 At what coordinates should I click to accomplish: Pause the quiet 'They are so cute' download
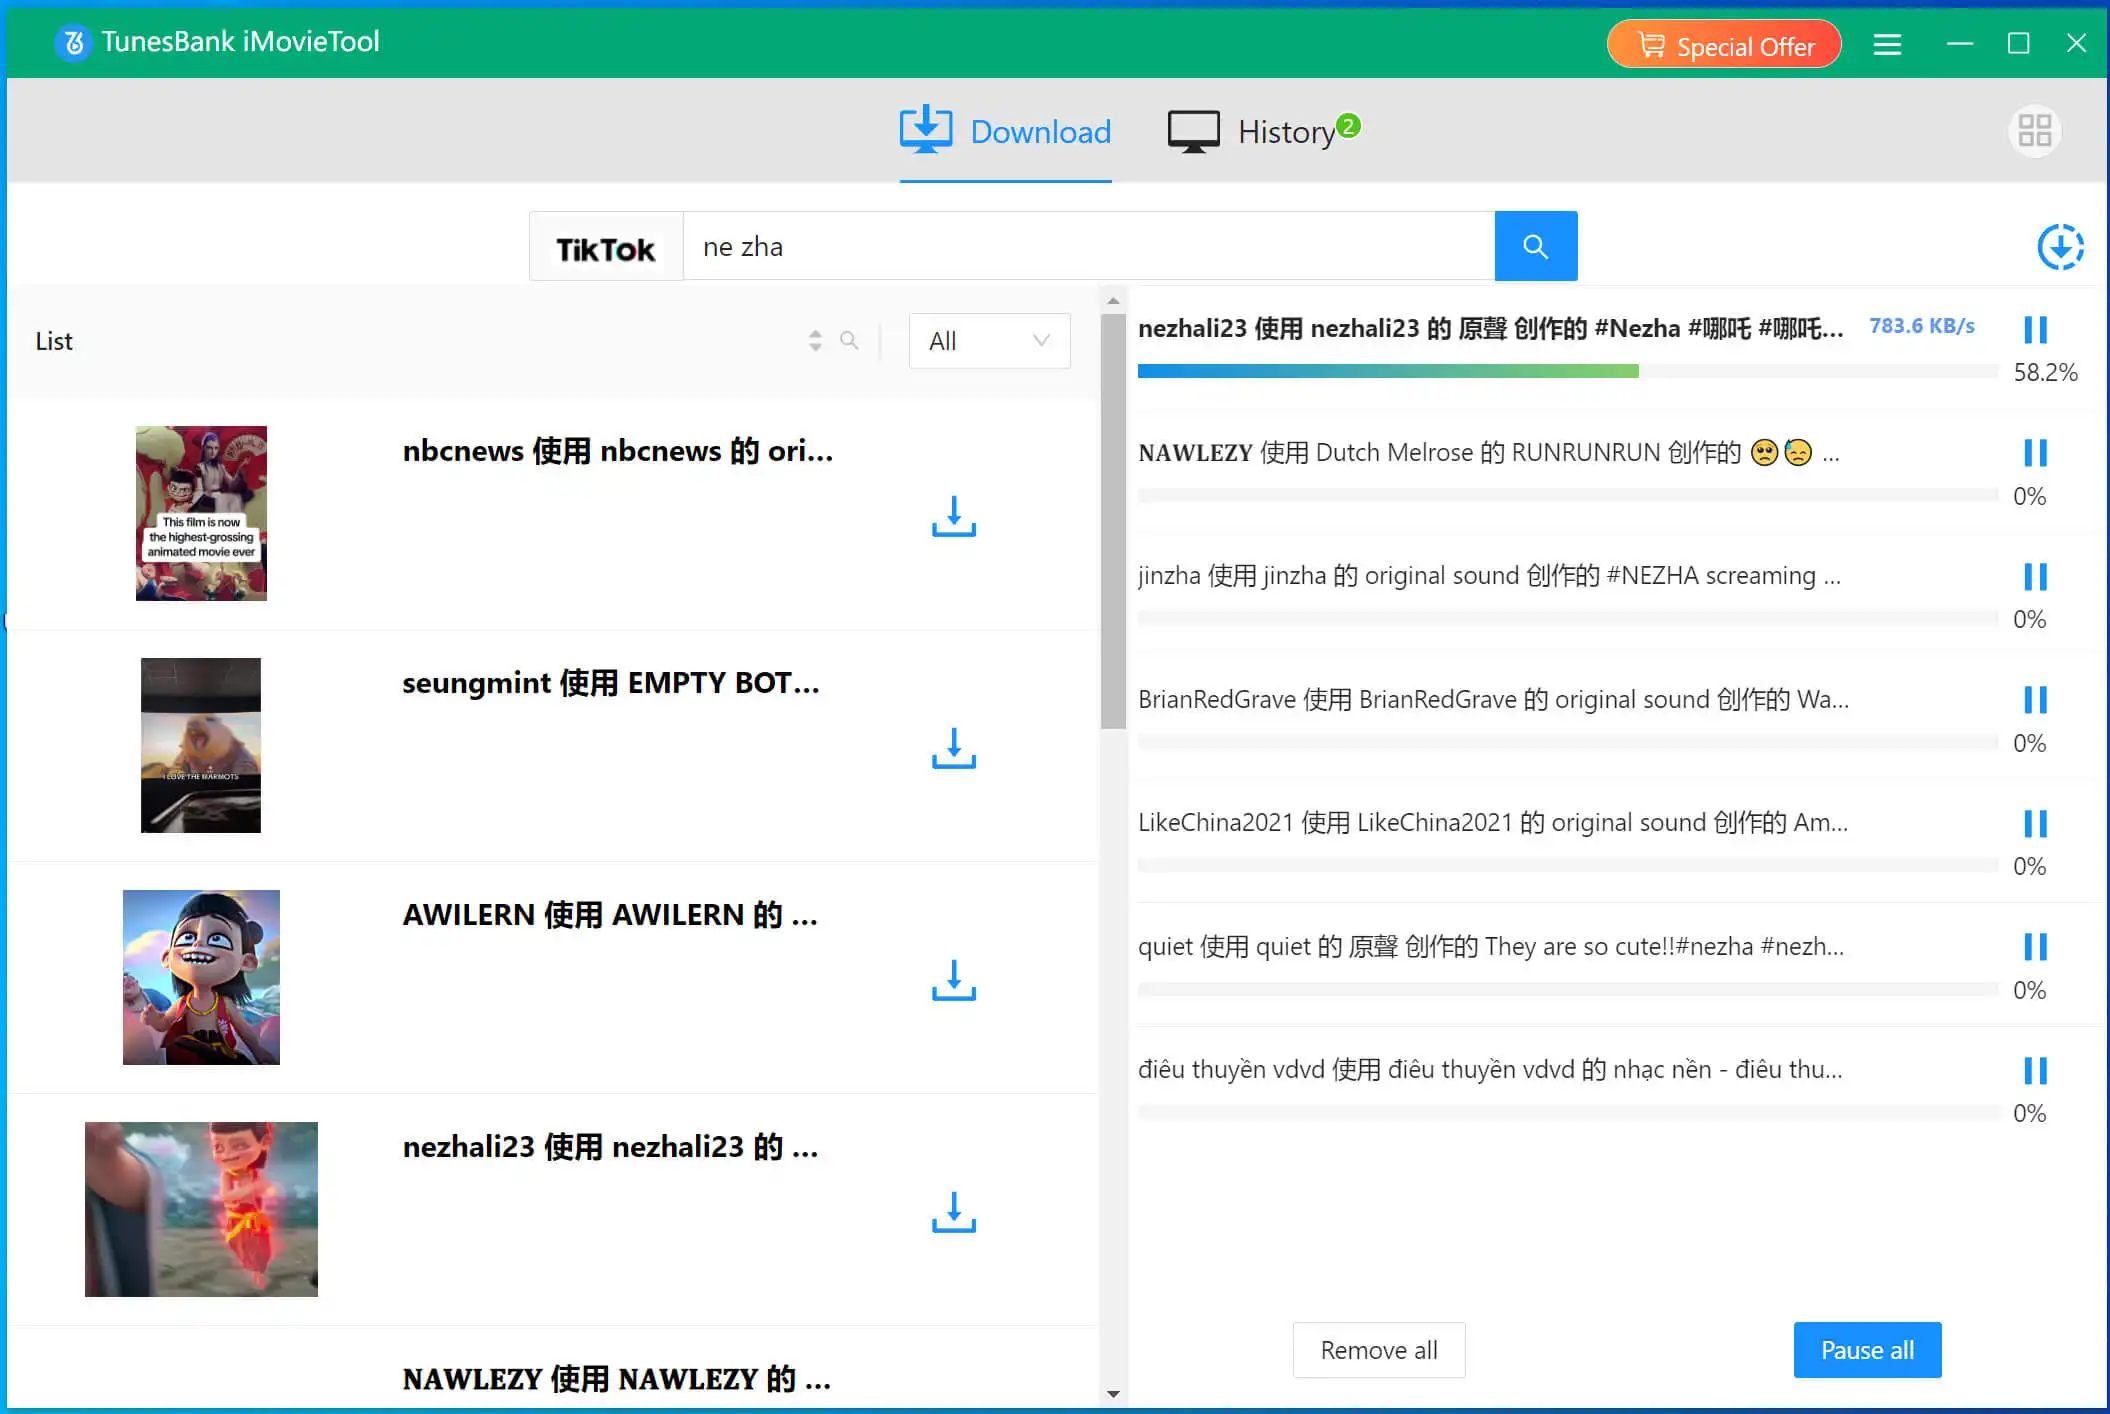(x=2035, y=947)
